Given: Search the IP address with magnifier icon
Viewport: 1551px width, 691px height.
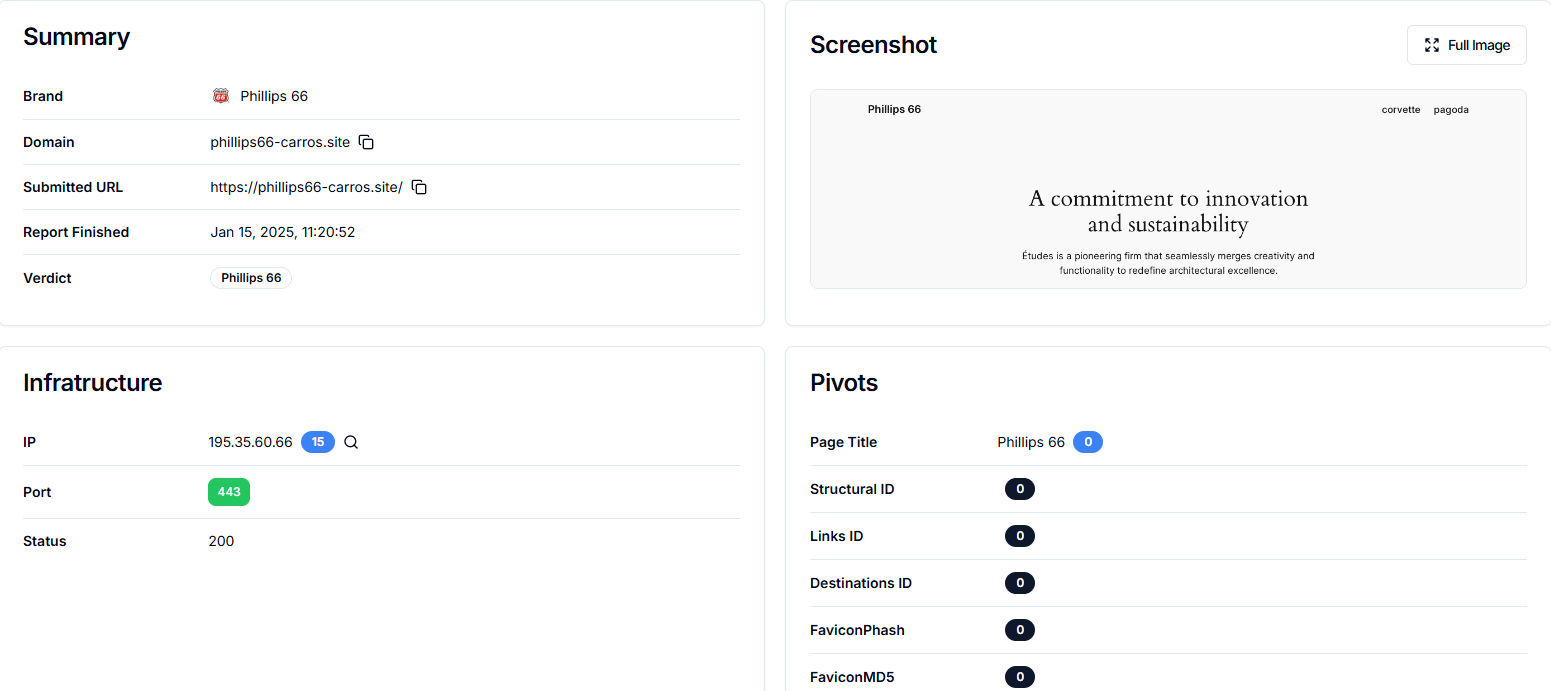Looking at the screenshot, I should tap(351, 442).
